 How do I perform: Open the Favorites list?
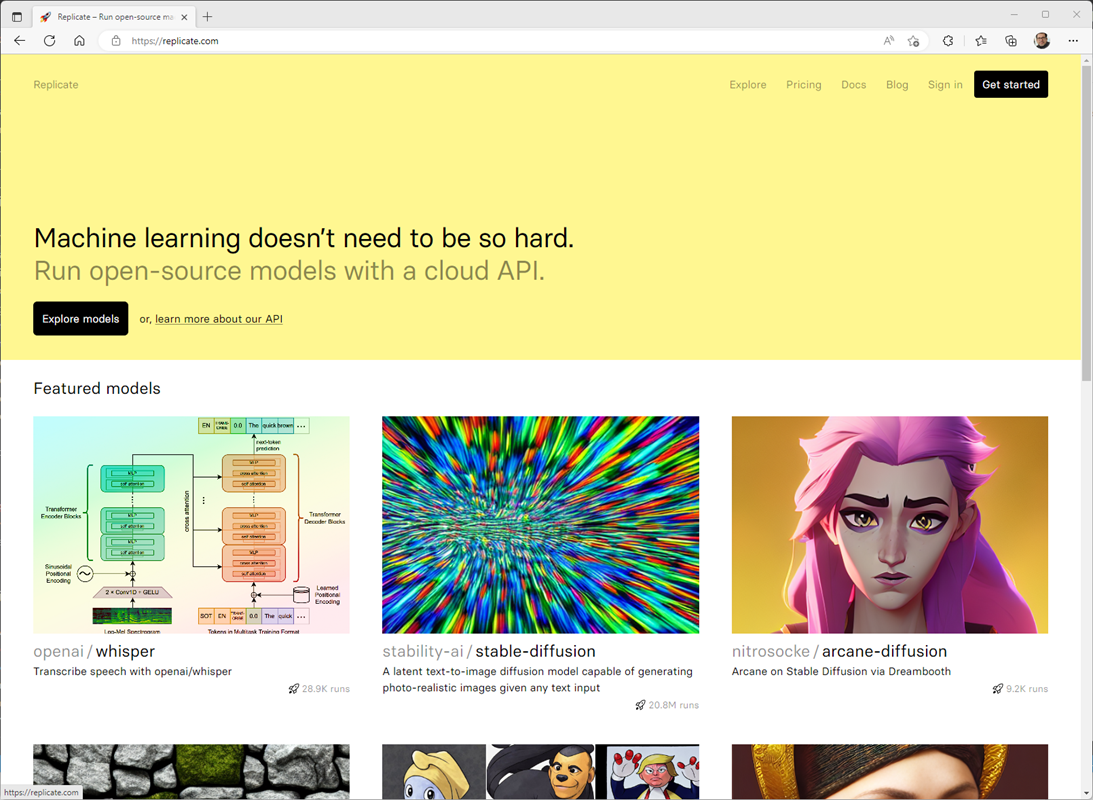click(x=981, y=40)
